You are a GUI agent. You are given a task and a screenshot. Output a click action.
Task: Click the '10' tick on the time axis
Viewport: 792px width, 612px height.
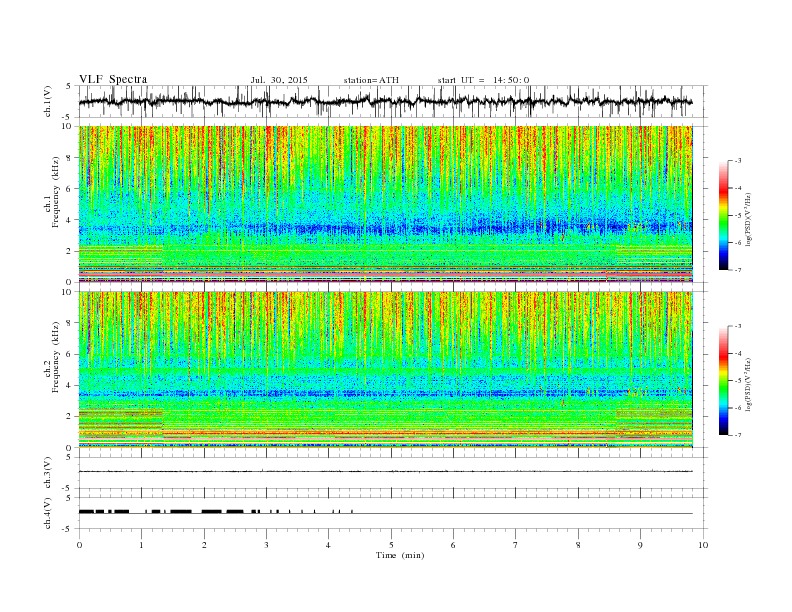tap(703, 545)
